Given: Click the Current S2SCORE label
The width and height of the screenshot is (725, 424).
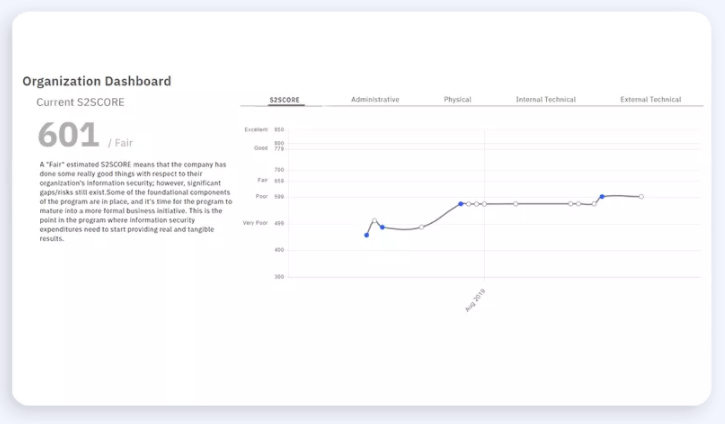Looking at the screenshot, I should 81,102.
